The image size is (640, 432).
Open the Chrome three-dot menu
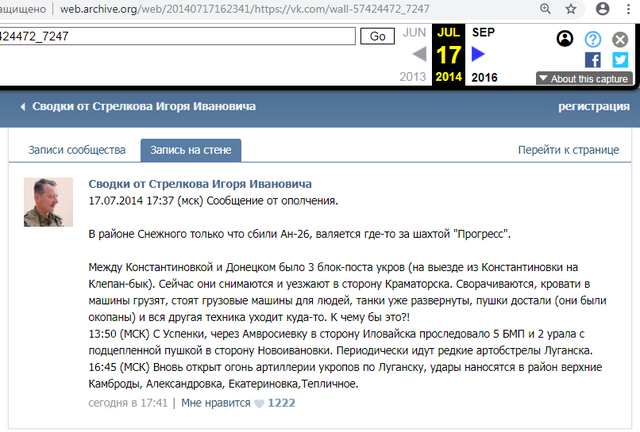[629, 9]
